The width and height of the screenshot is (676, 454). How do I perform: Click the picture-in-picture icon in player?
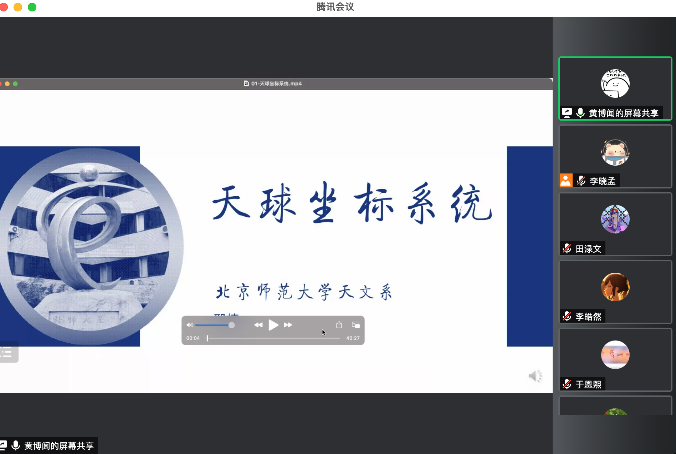tap(355, 325)
